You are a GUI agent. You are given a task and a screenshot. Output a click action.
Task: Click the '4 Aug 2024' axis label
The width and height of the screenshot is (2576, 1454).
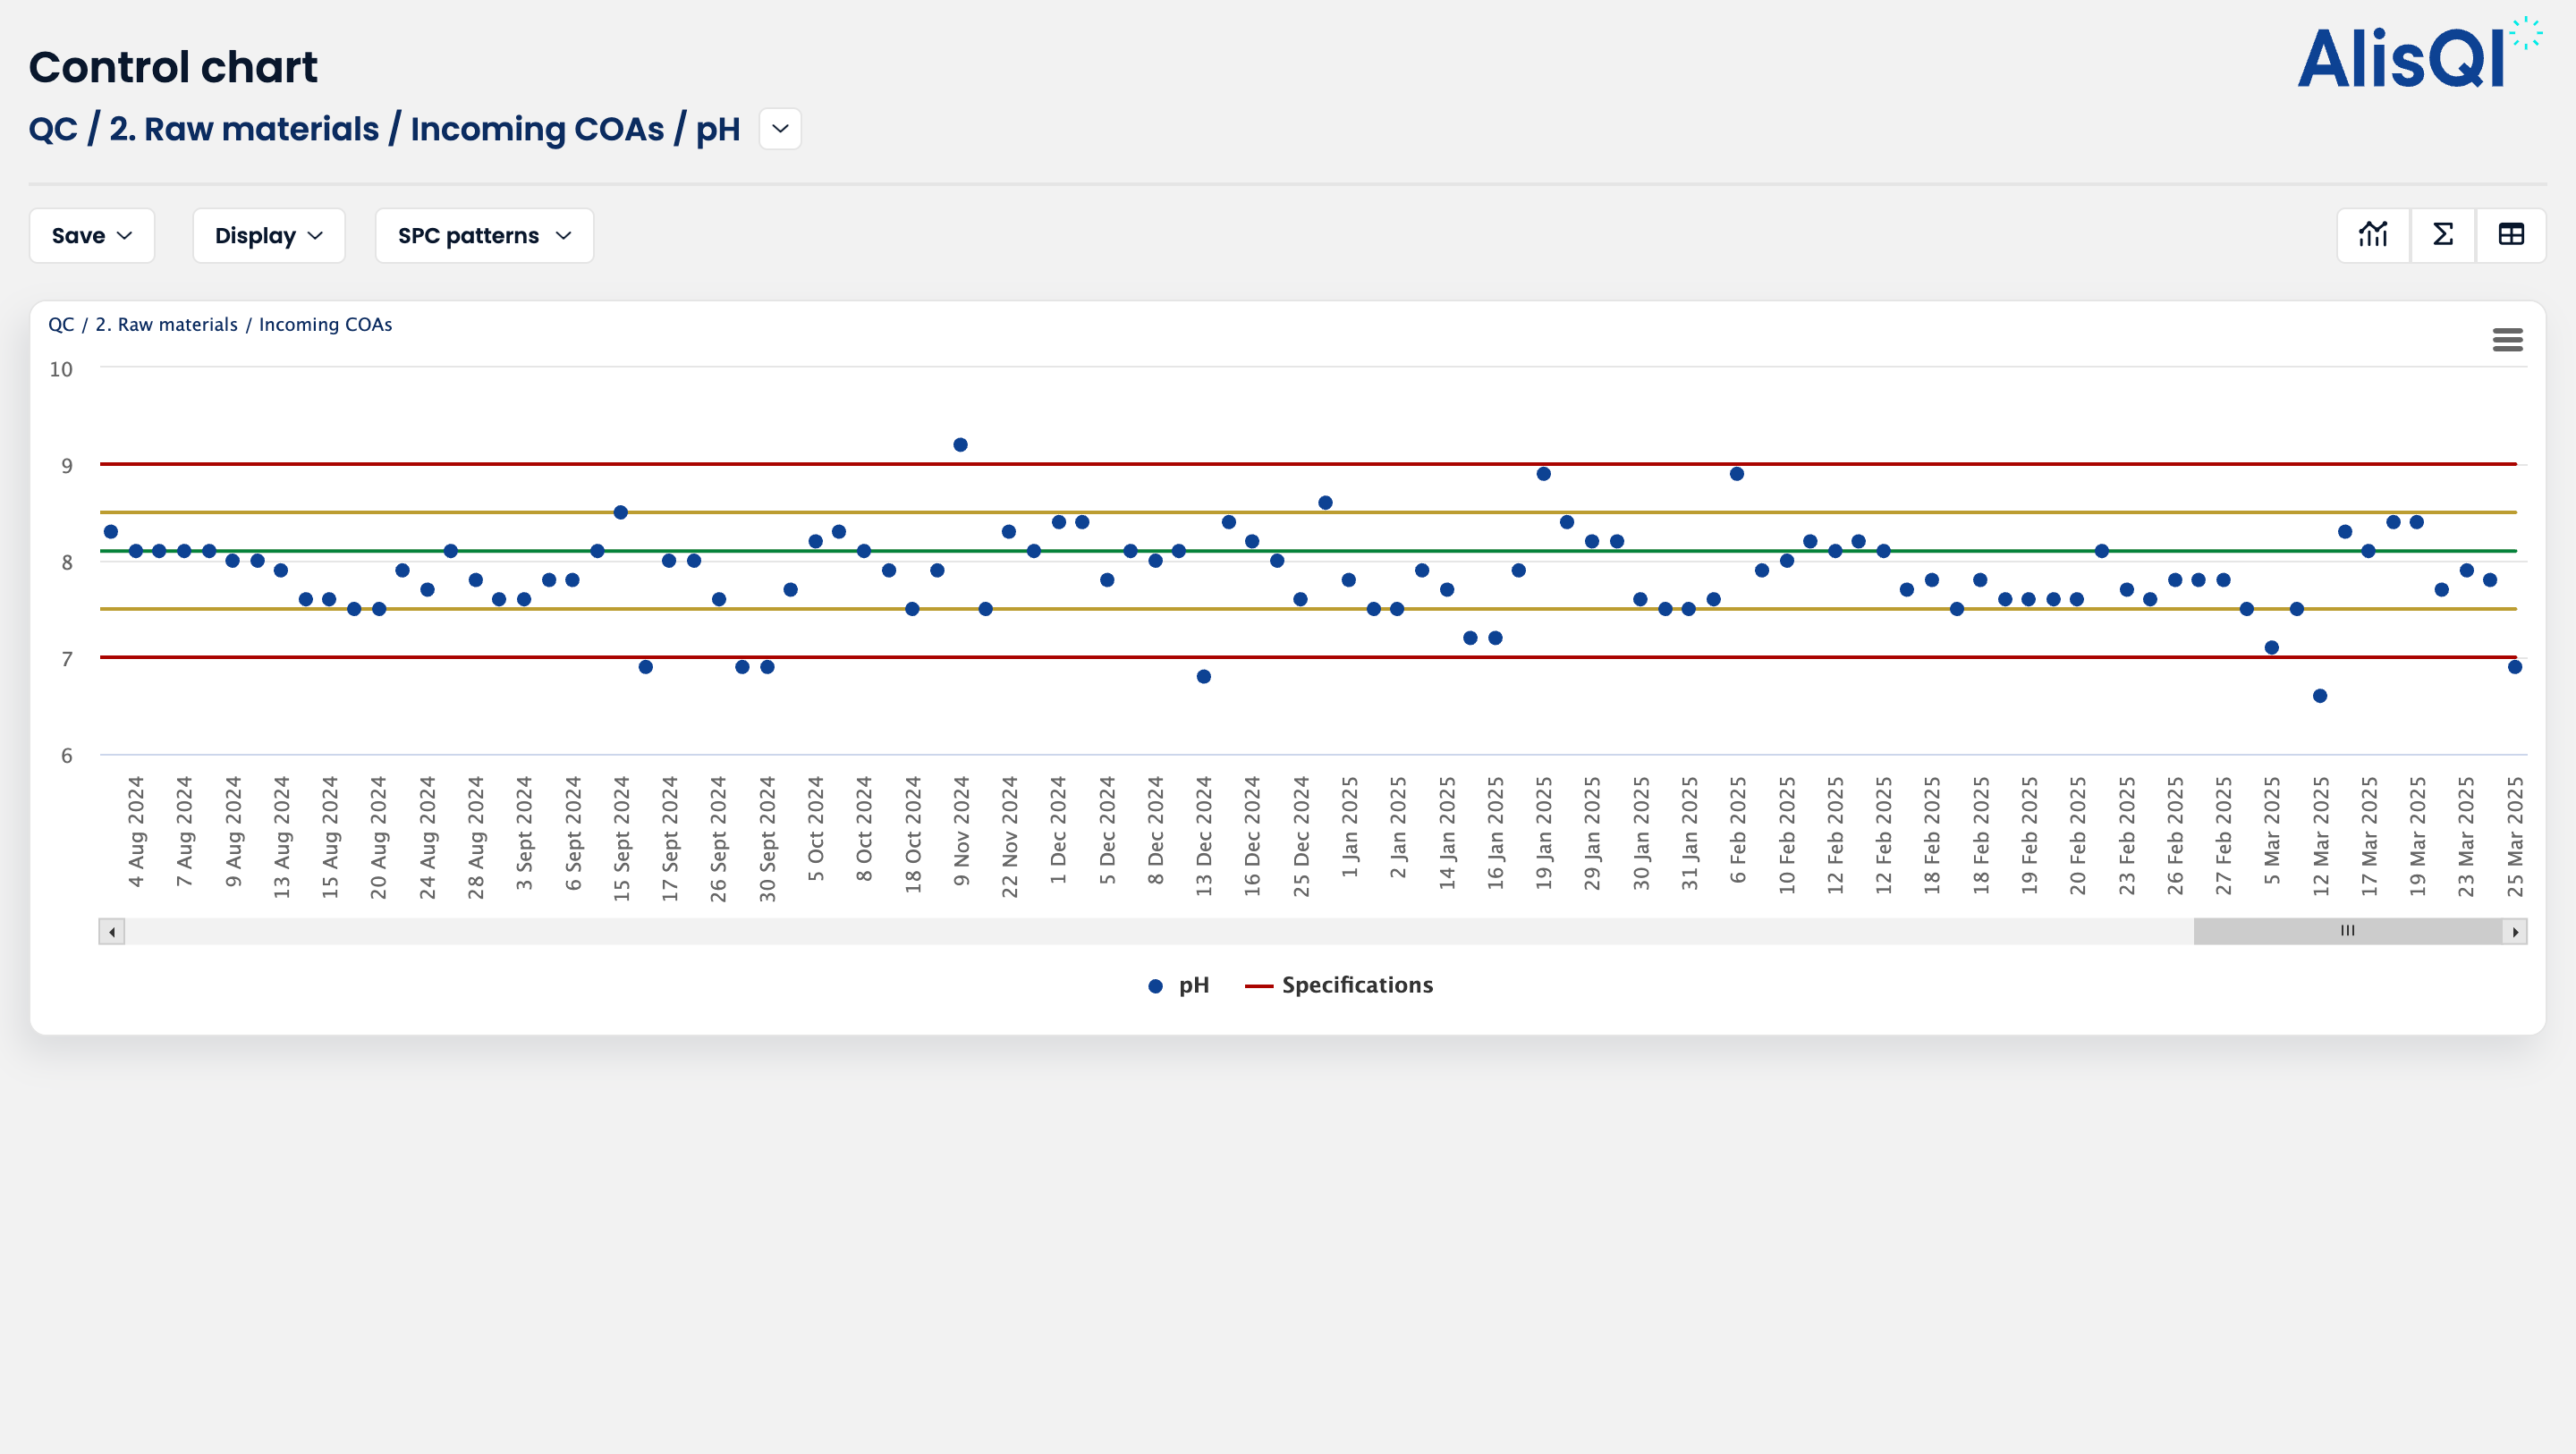[136, 831]
